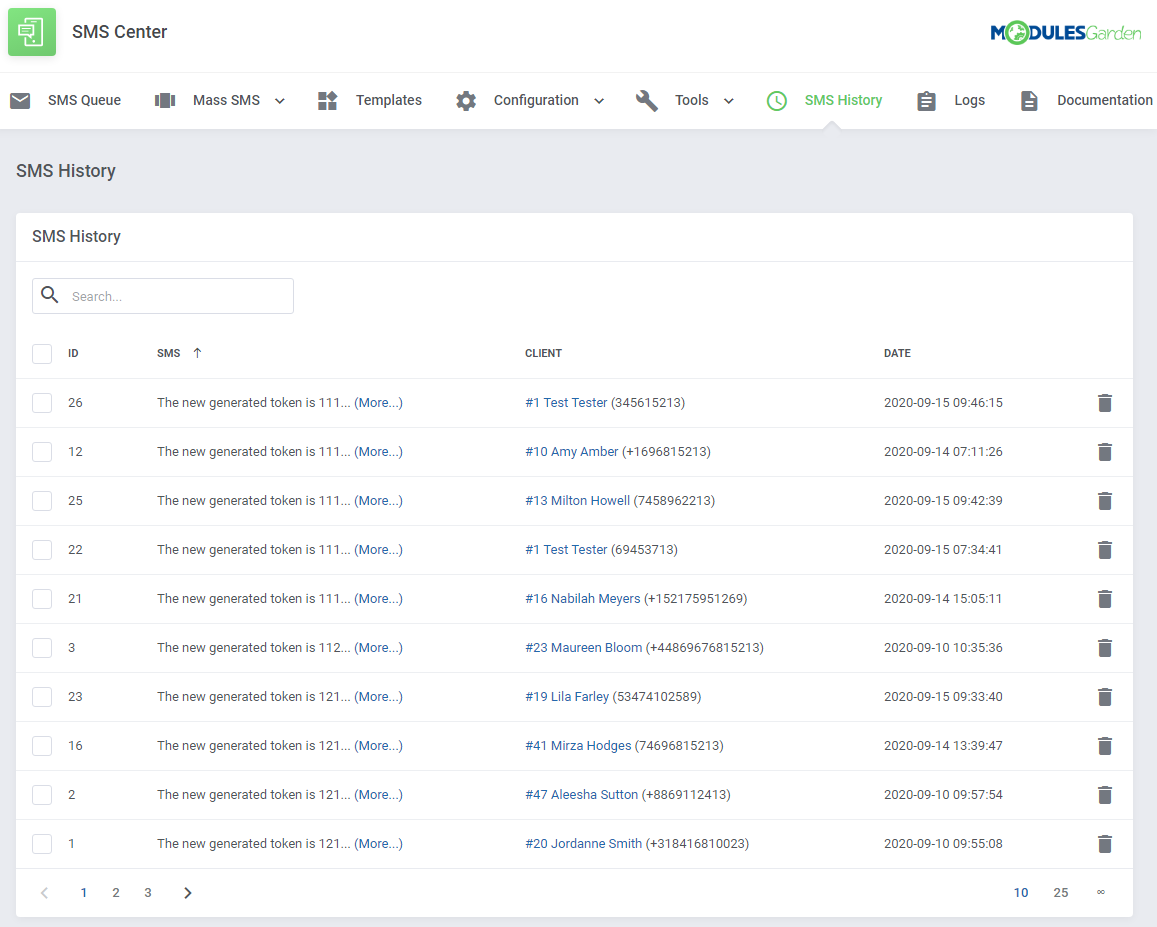Click the Documentation file icon
The image size is (1157, 927).
[1029, 100]
